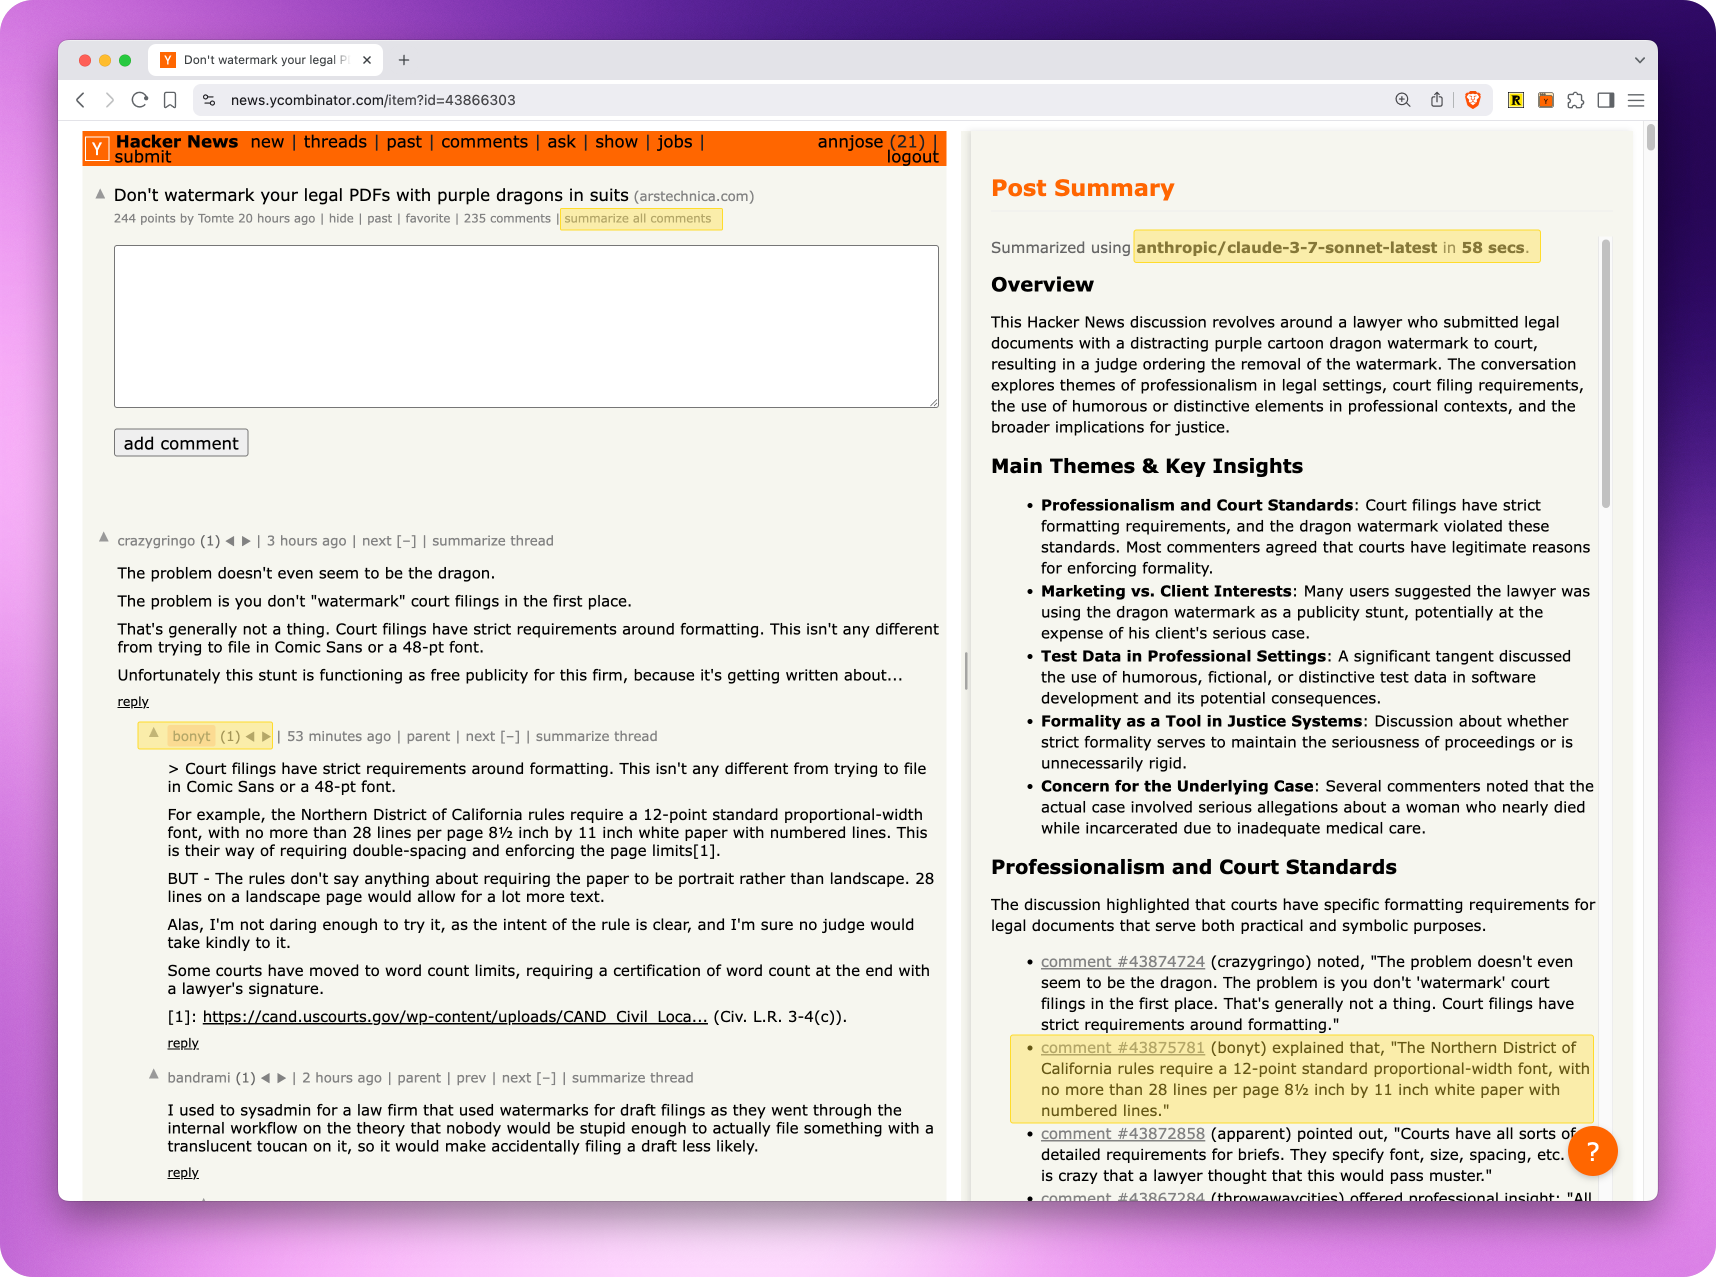Click the Hacker News Y logo
This screenshot has width=1716, height=1277.
(97, 149)
